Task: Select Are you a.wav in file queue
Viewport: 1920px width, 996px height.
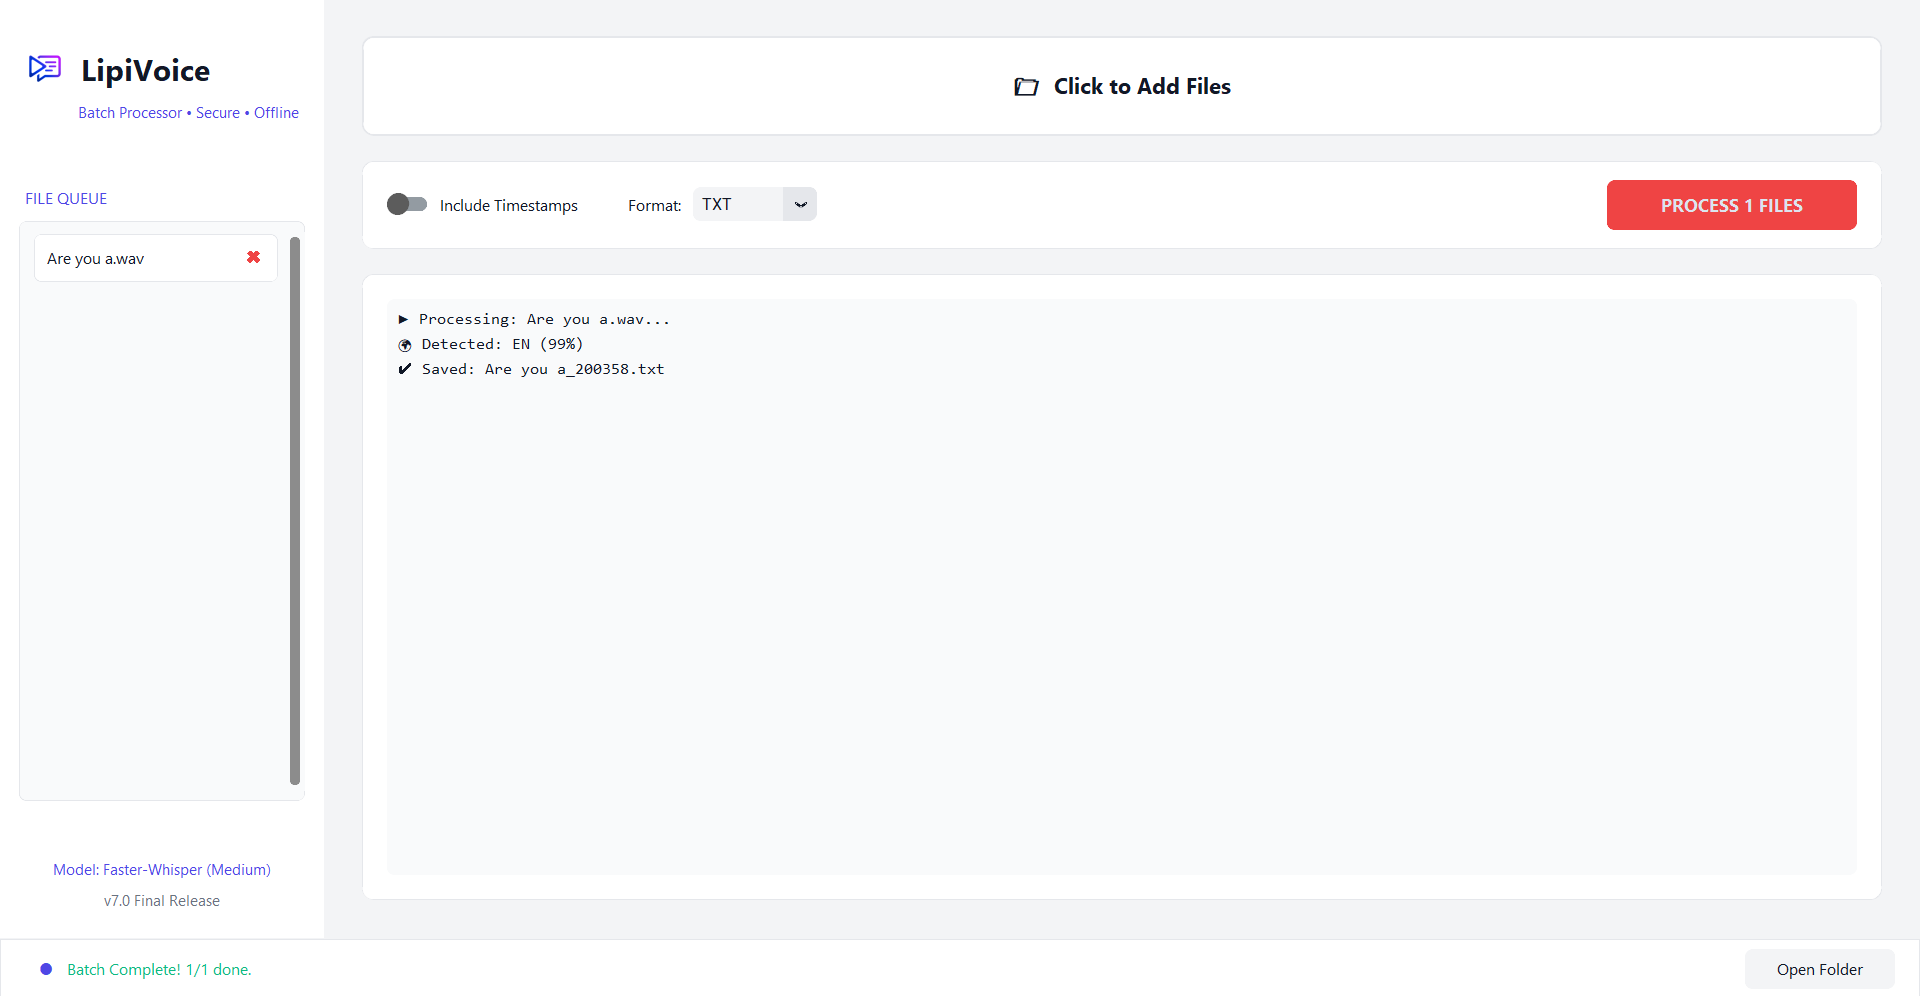Action: [x=155, y=258]
